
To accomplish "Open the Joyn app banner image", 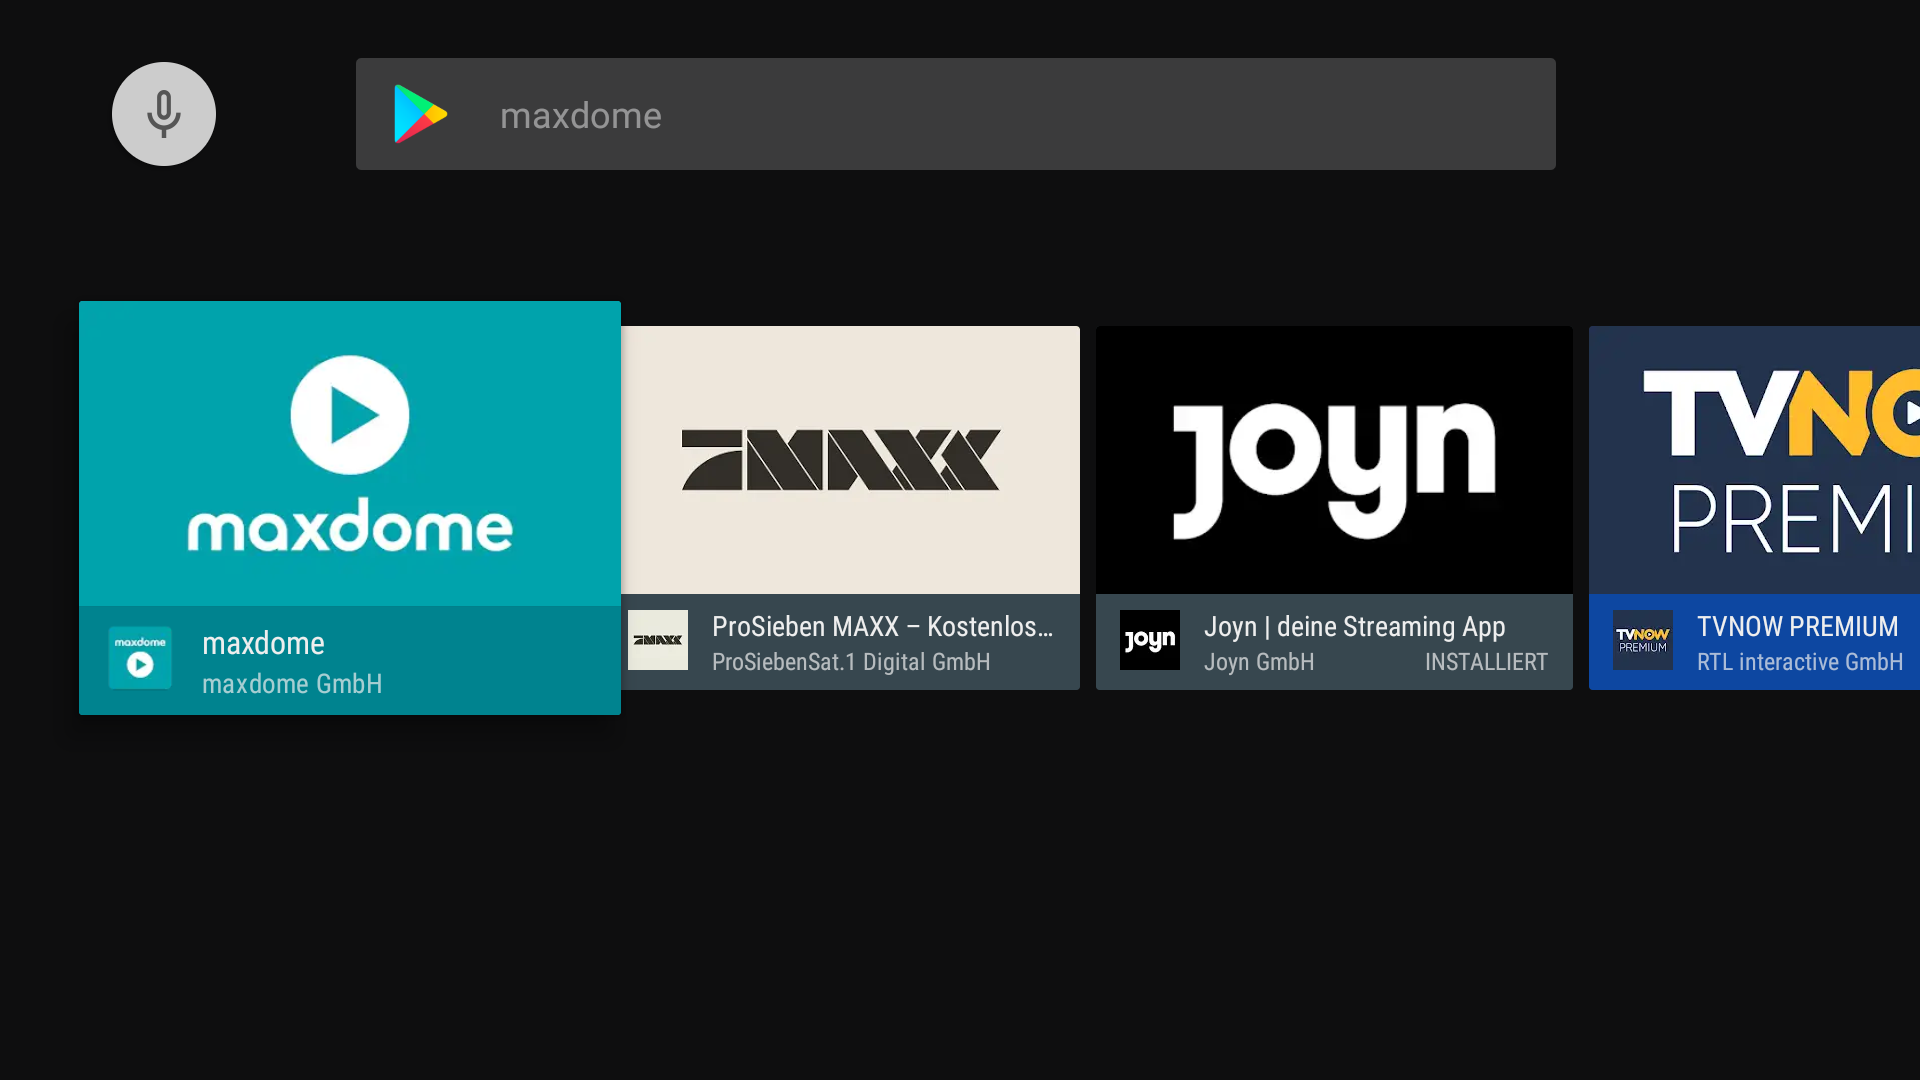I will [x=1334, y=460].
